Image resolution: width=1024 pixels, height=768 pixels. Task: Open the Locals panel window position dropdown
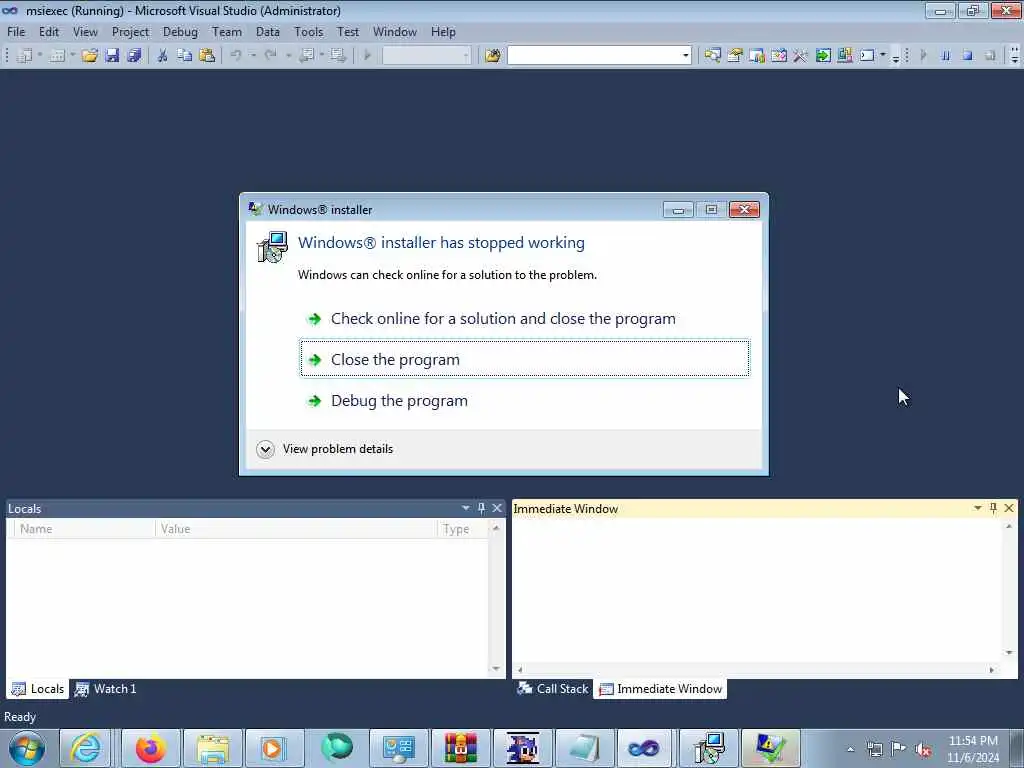(466, 508)
